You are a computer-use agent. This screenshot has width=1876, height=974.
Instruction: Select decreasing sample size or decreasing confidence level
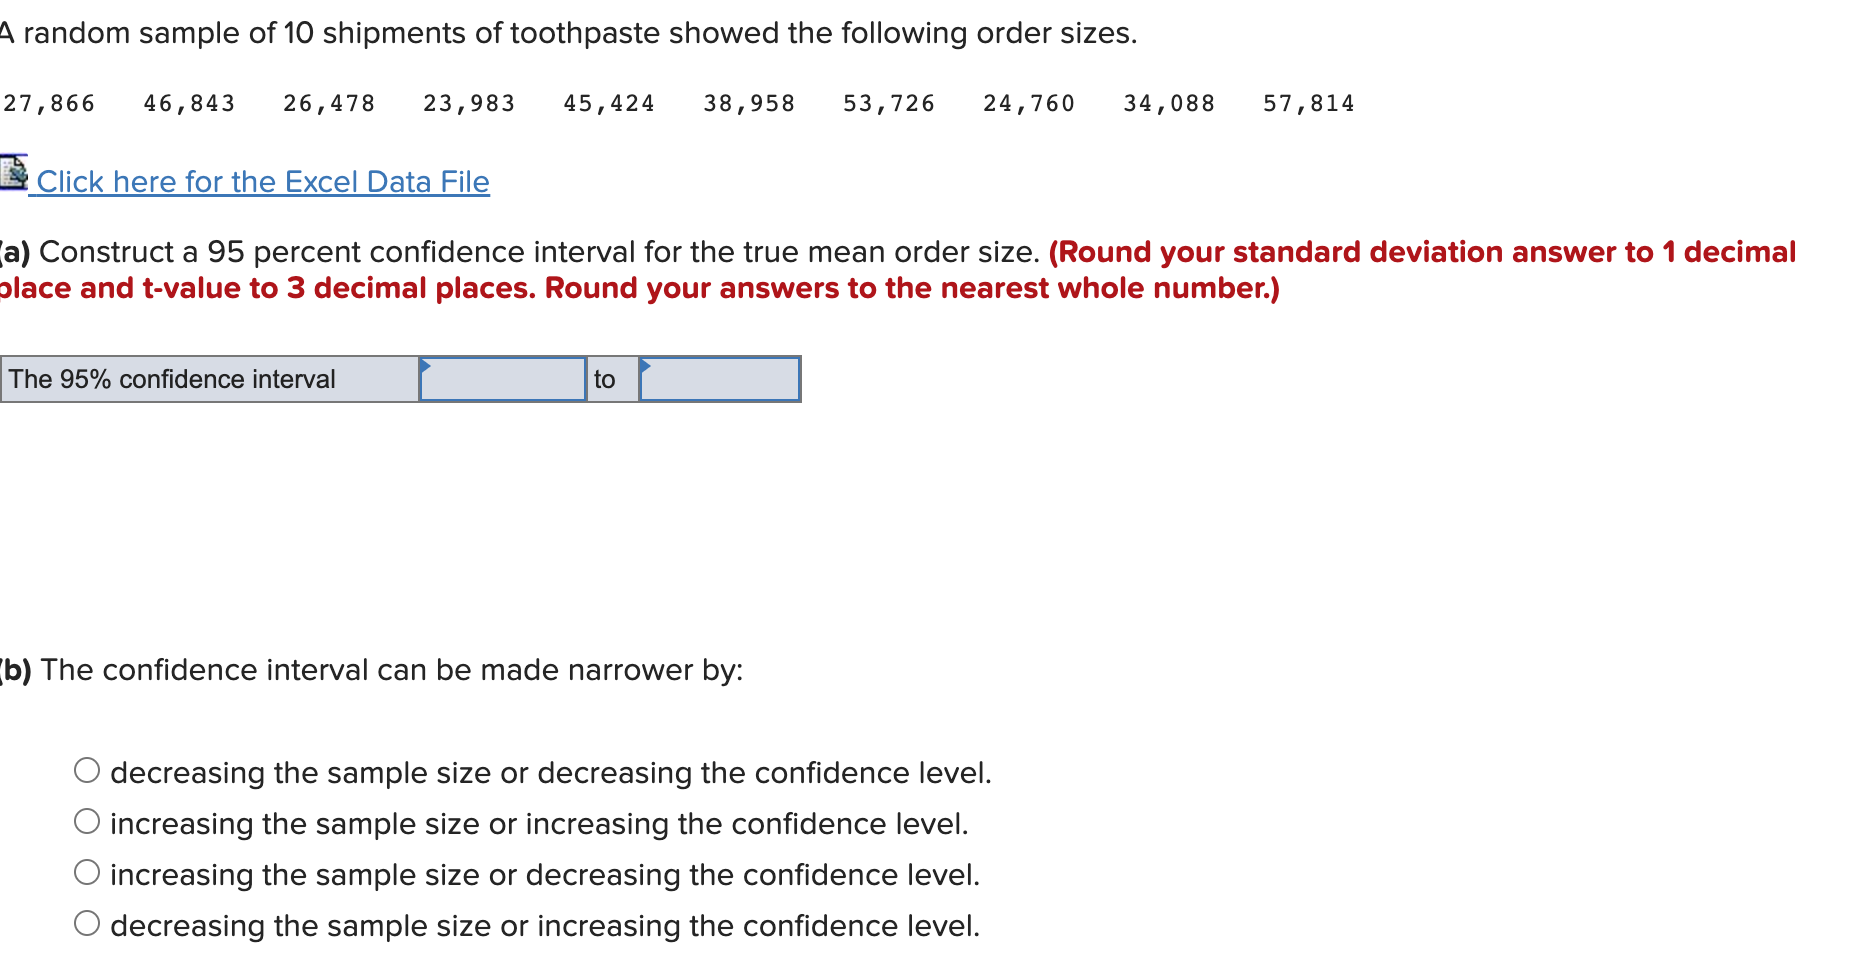pos(87,769)
